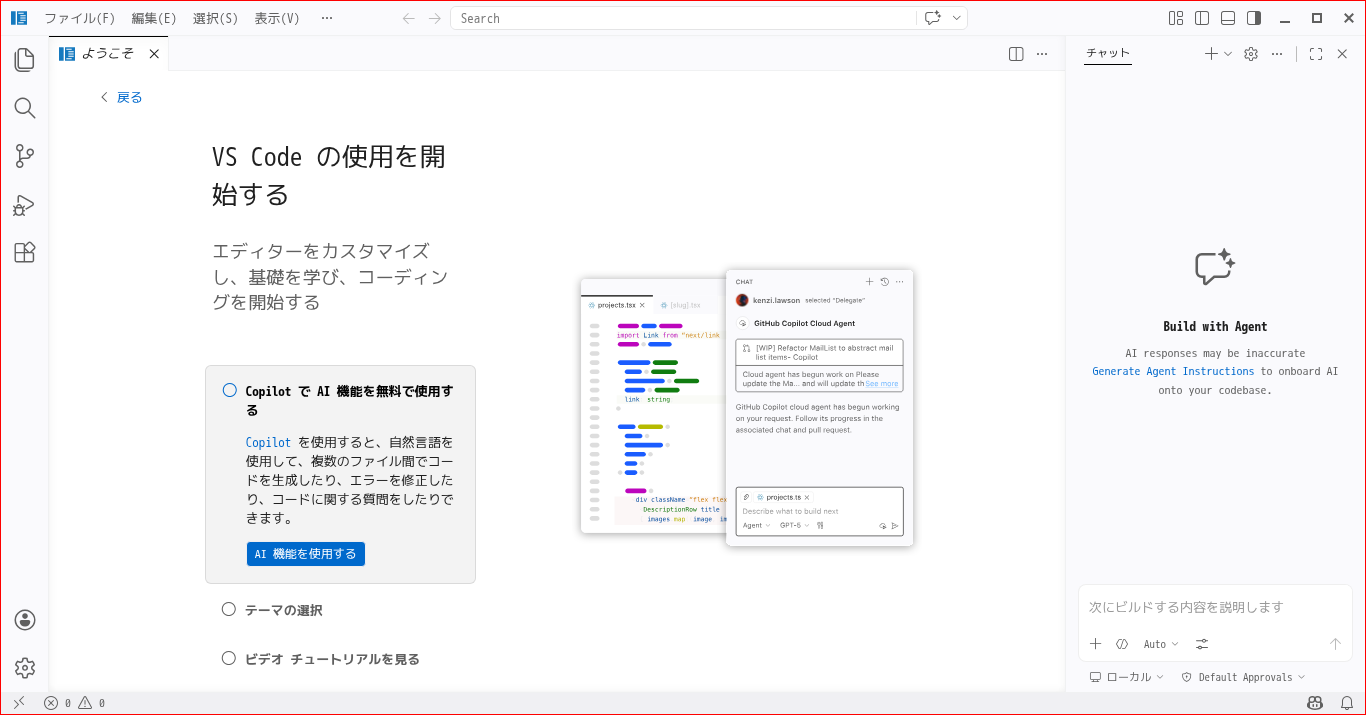The image size is (1366, 715).
Task: Click the remote window indicator in status bar
Action: click(x=18, y=703)
